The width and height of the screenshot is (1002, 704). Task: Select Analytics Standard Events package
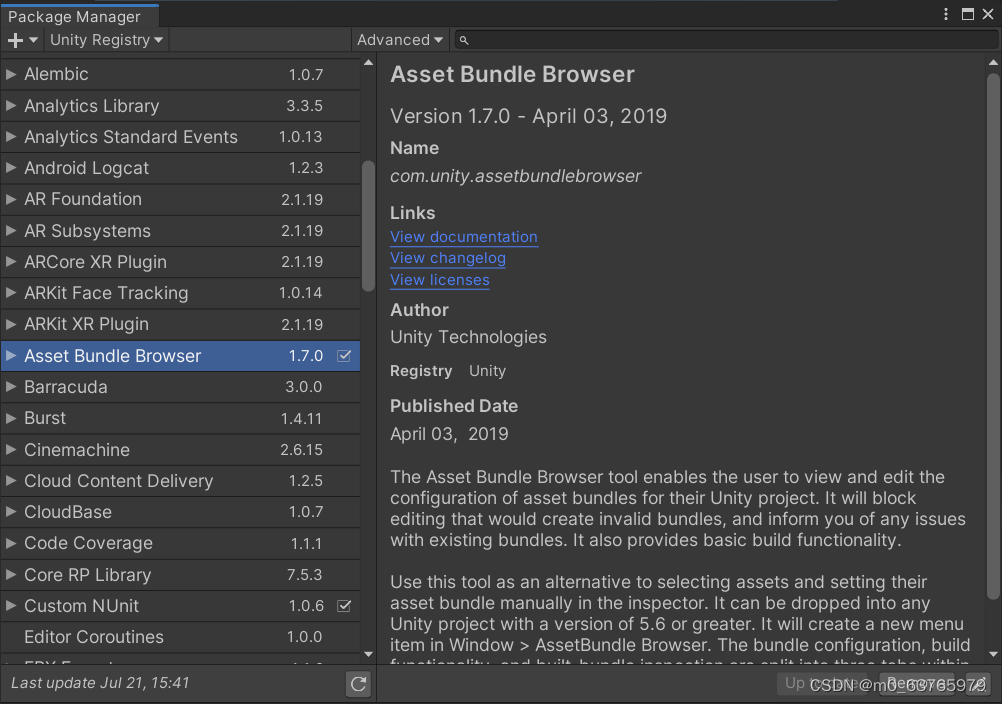click(180, 137)
